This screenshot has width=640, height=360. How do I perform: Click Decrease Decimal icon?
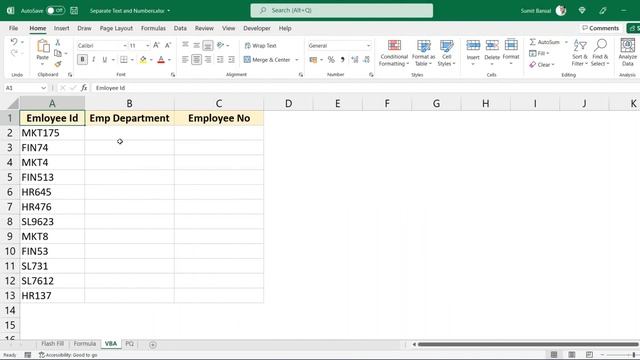(367, 60)
